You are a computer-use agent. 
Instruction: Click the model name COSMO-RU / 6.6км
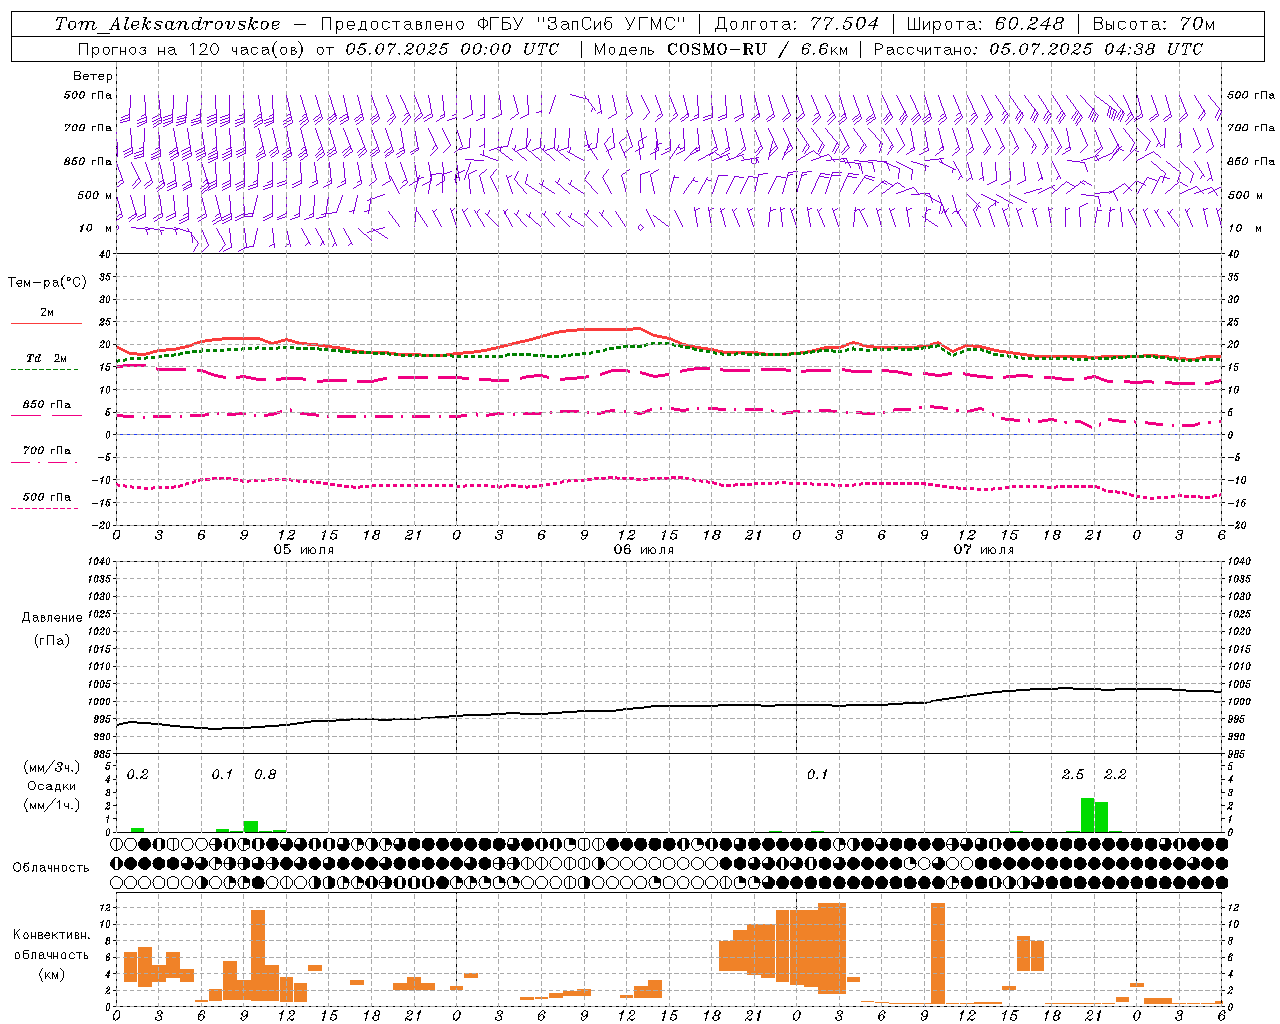(758, 49)
